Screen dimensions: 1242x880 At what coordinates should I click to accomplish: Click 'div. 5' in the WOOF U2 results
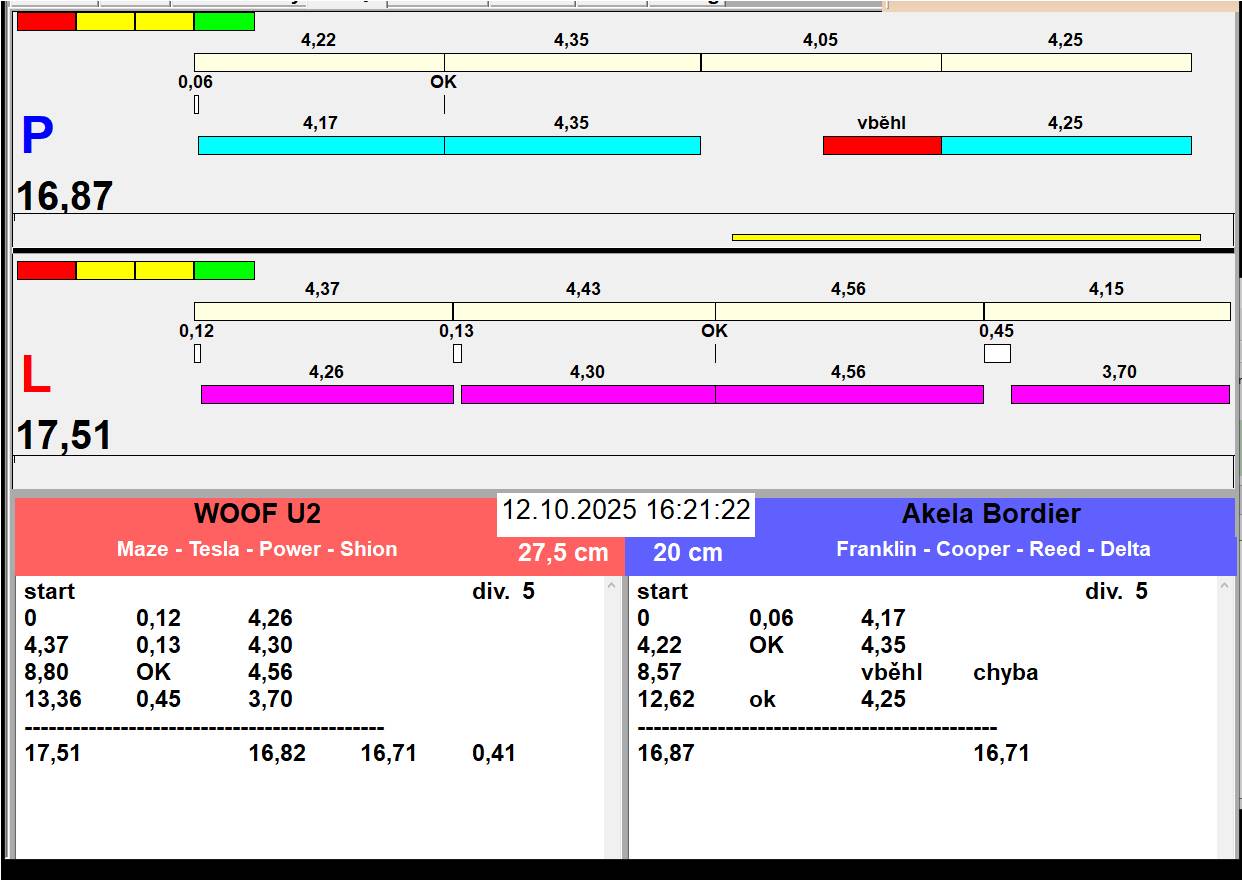click(x=503, y=591)
